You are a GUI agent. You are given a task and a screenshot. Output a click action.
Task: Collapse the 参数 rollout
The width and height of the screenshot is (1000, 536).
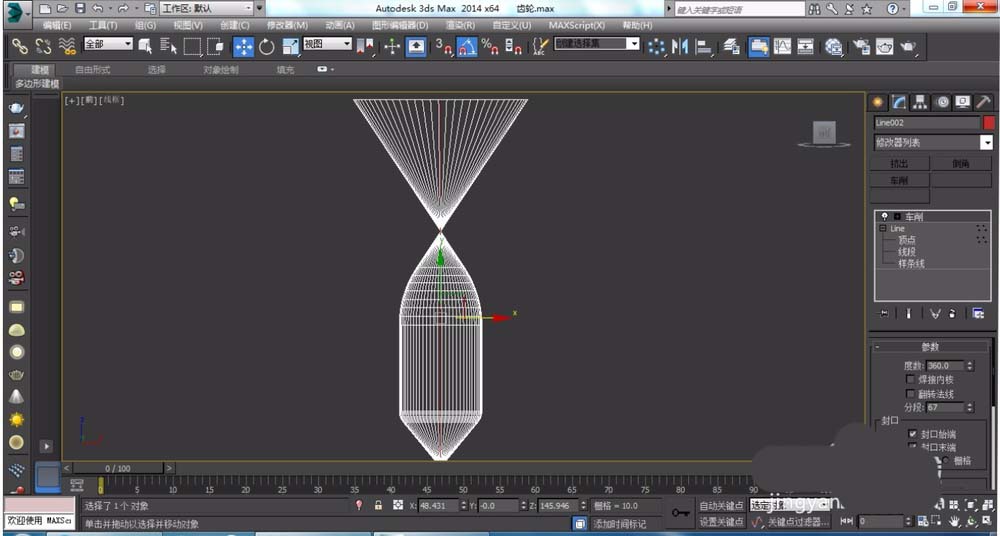point(930,346)
